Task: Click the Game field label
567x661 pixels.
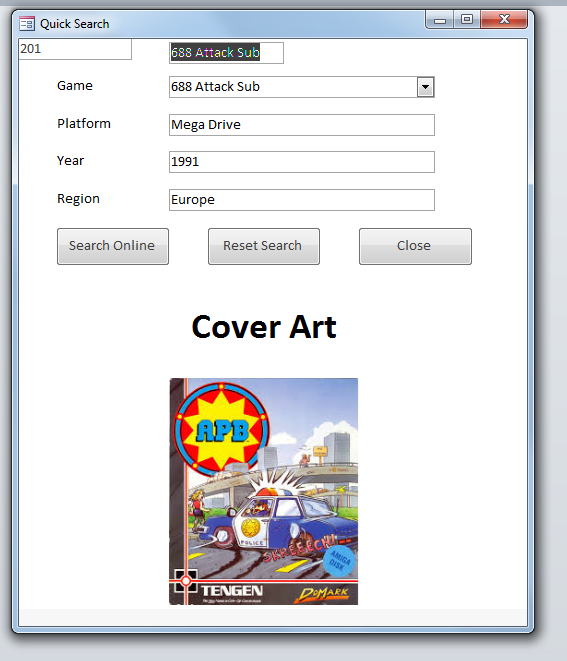Action: click(x=75, y=86)
